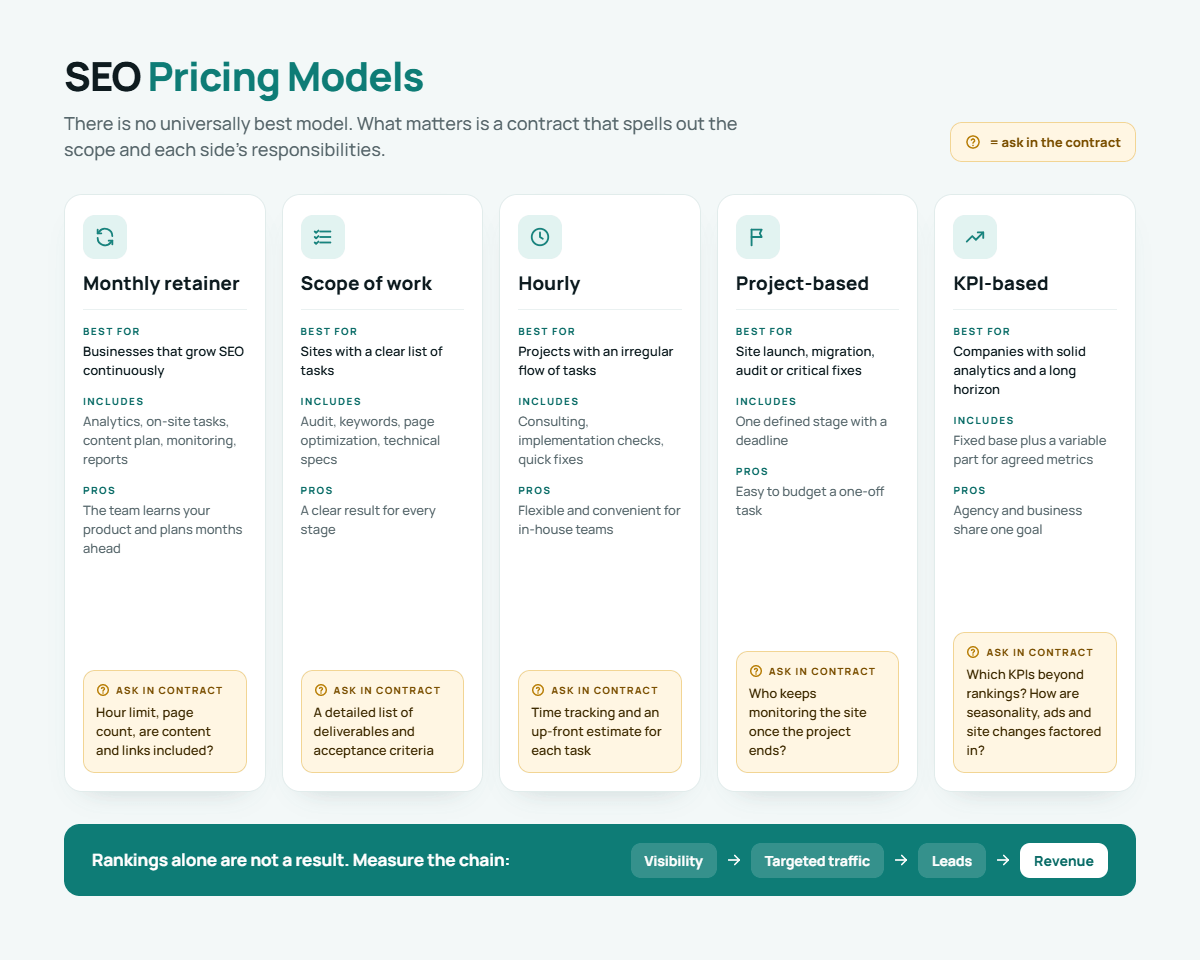Click the Scope of work card title
1200x960 pixels.
coord(366,283)
